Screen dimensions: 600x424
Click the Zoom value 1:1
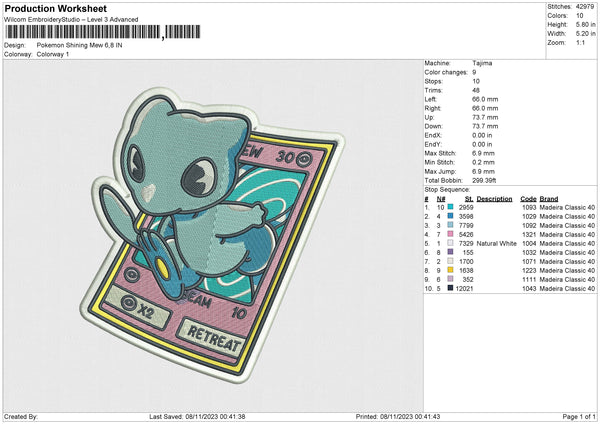point(580,42)
